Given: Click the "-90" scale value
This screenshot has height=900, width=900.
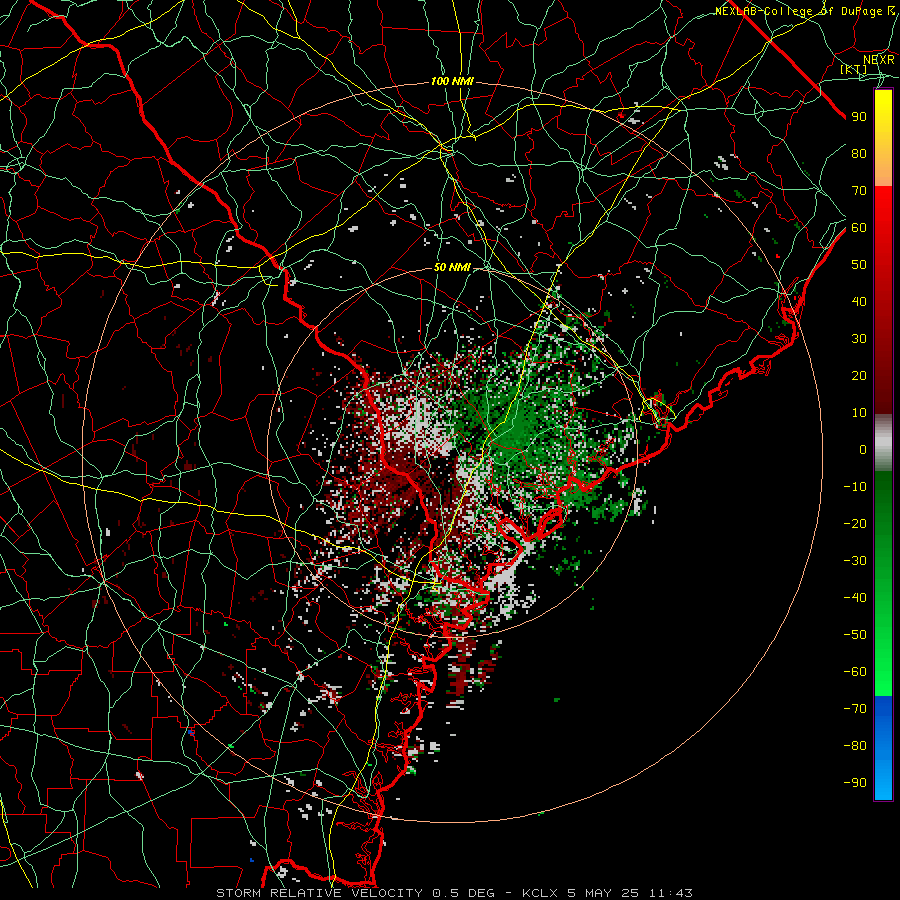Looking at the screenshot, I should [855, 783].
